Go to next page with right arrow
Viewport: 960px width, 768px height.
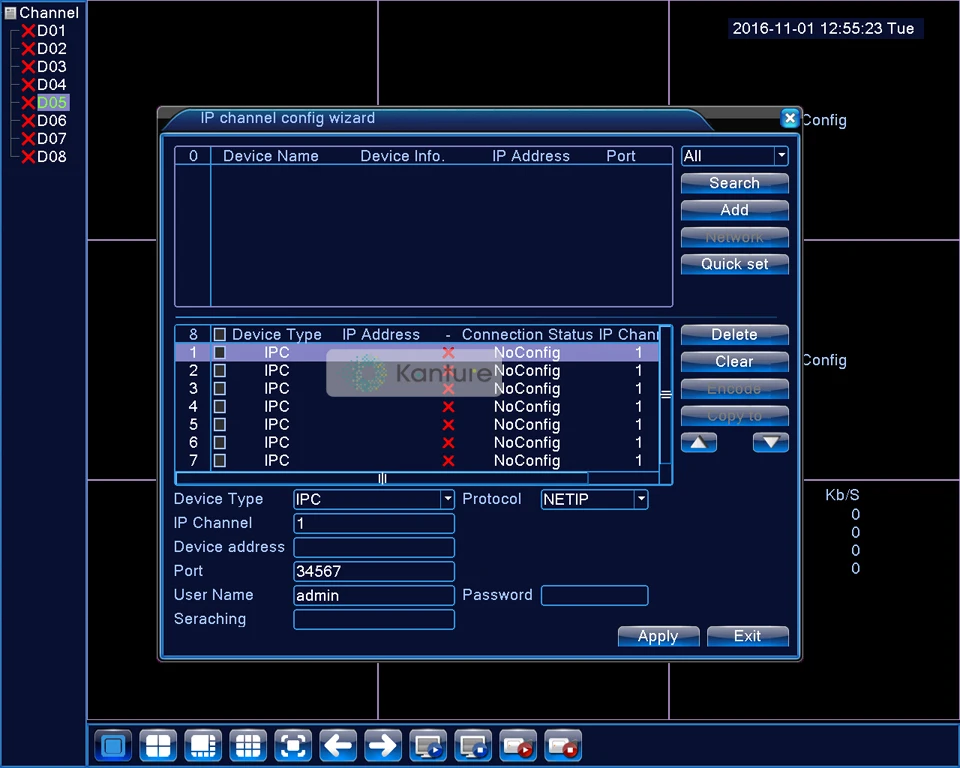pos(383,745)
